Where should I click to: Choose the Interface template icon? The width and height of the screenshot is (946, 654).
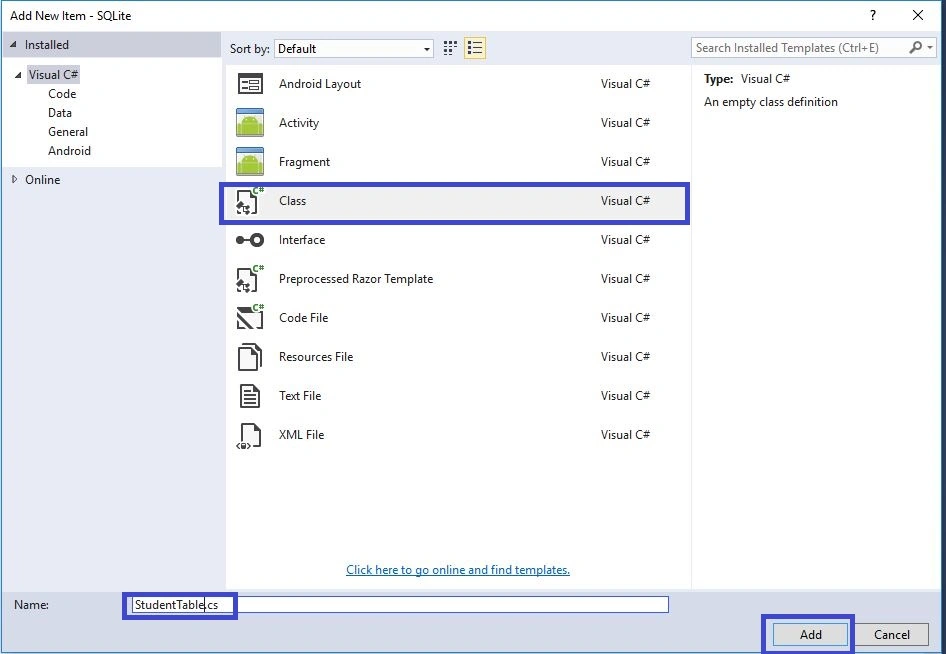[x=250, y=240]
